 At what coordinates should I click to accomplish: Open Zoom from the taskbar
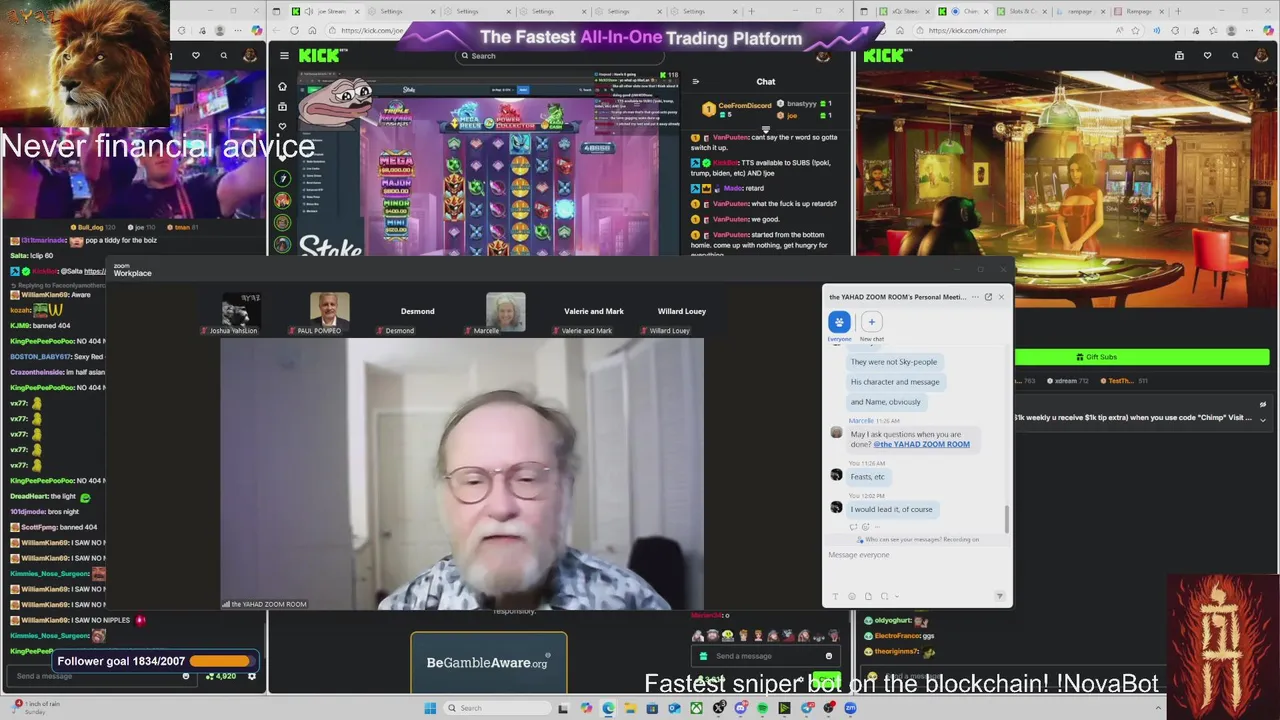tap(850, 708)
